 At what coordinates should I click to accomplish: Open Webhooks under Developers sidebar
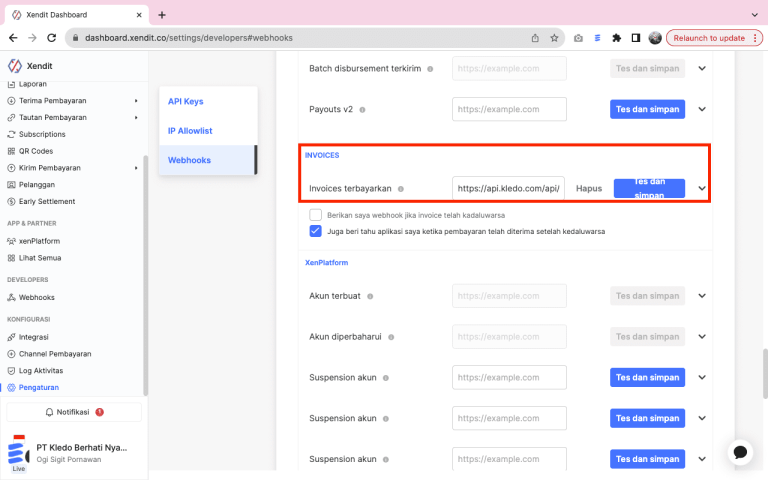(36, 297)
